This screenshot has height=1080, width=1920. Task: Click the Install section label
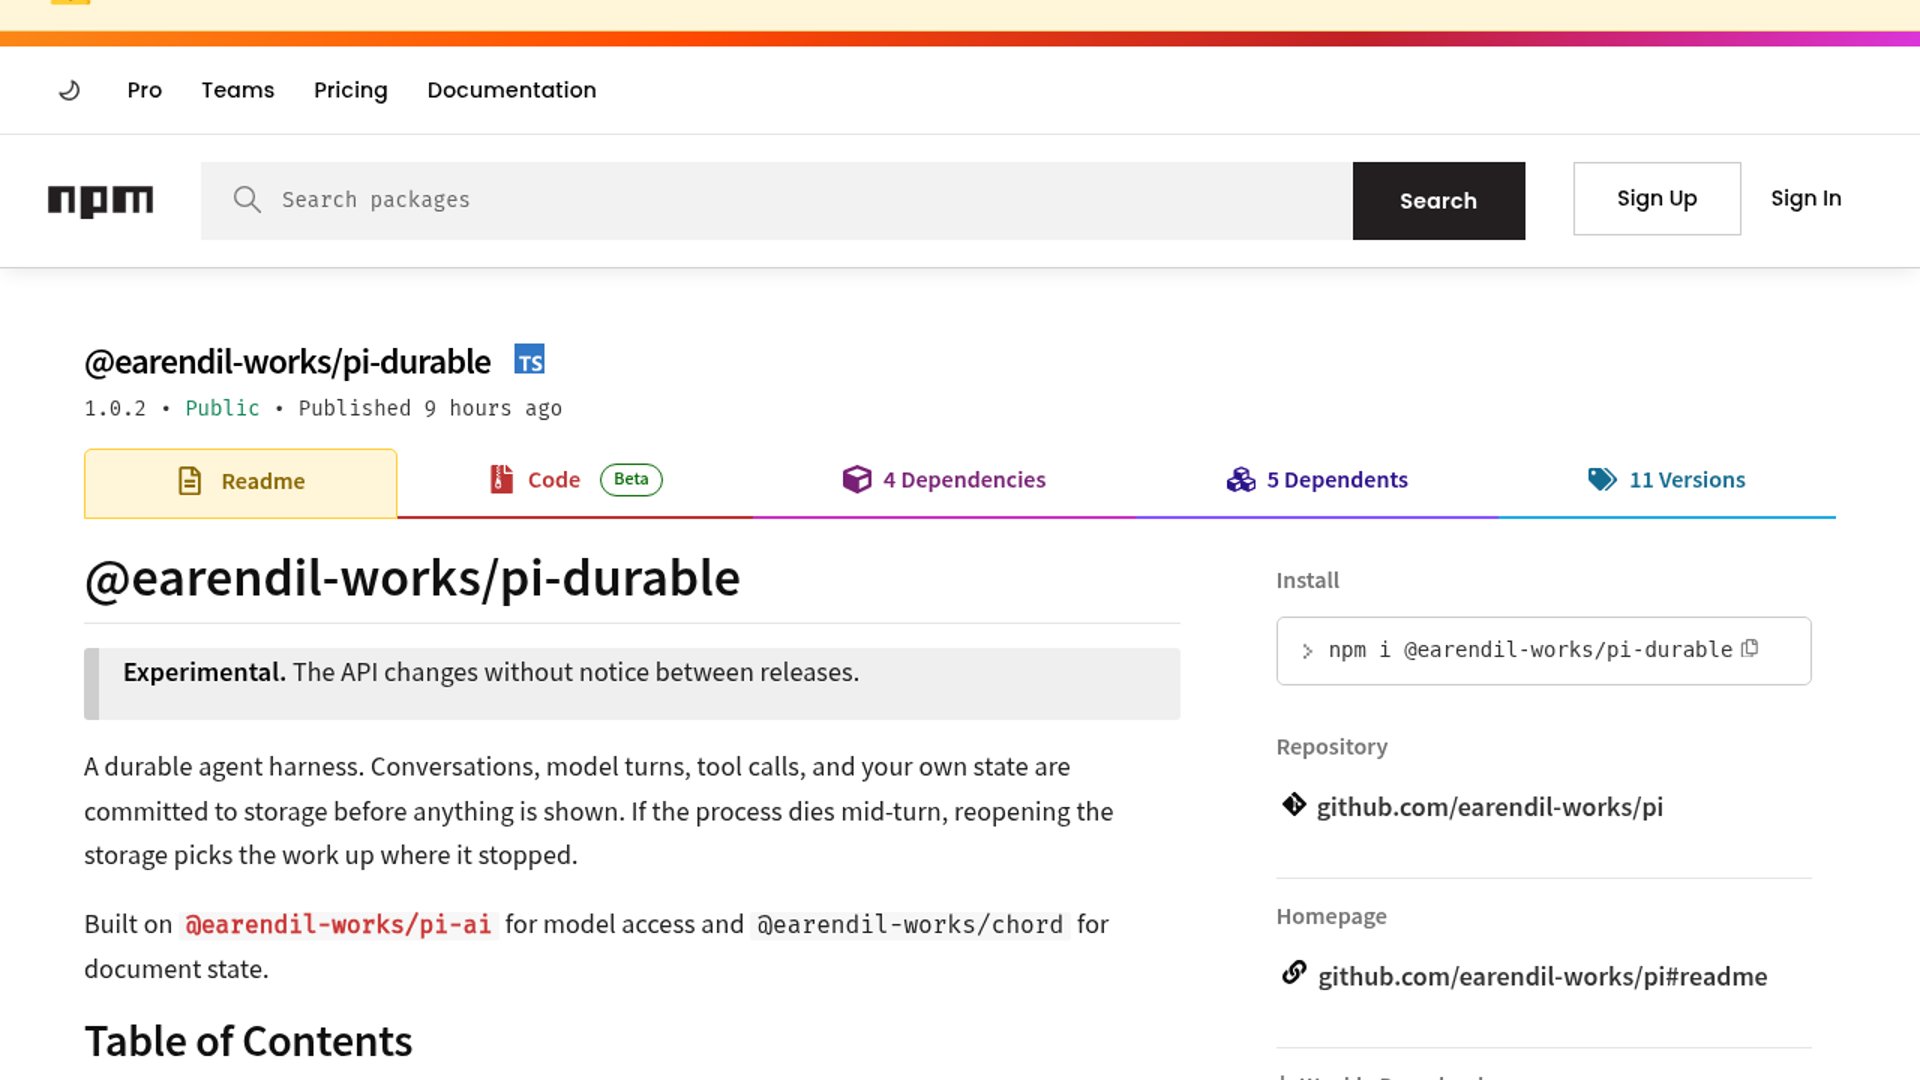click(x=1307, y=580)
